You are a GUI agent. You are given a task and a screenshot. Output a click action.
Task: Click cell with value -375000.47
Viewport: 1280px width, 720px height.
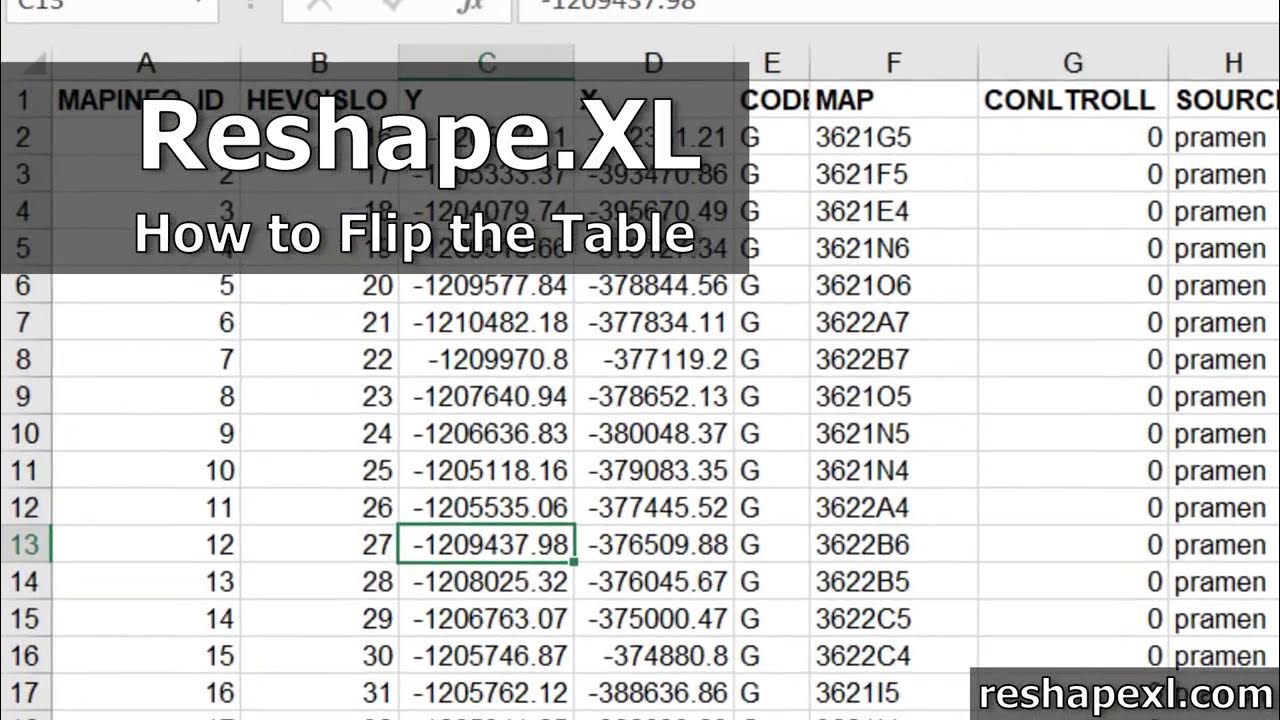[654, 619]
